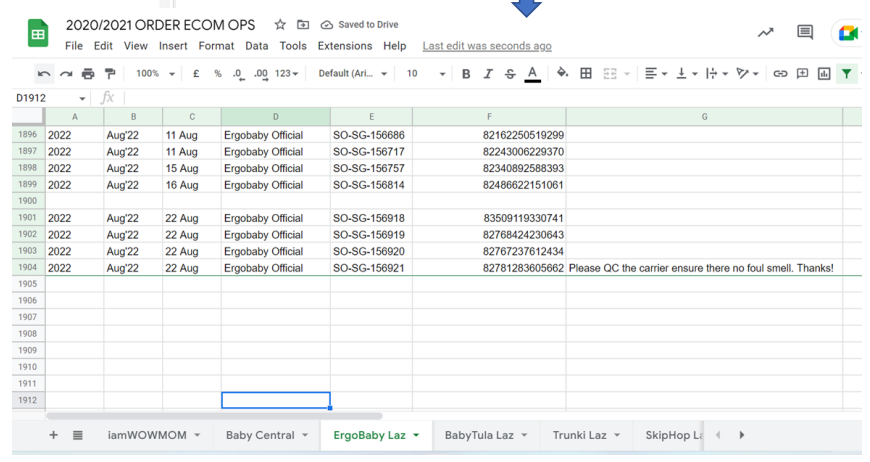
Task: Click the Saved to Drive cloud status
Action: point(360,24)
